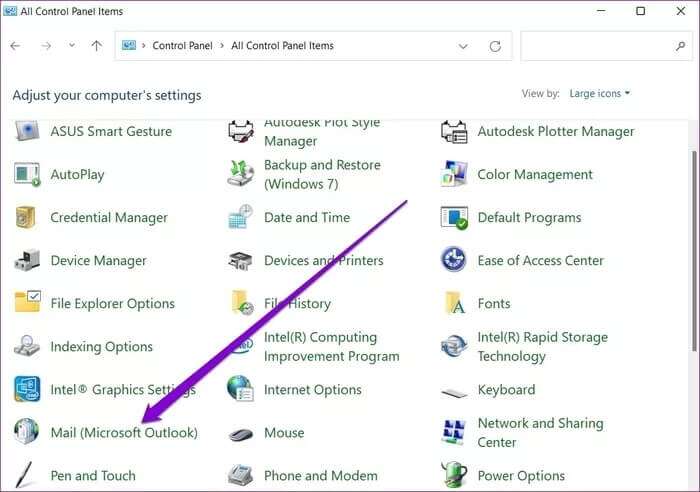This screenshot has width=700, height=492.
Task: Open the Keyboard link
Action: click(x=506, y=390)
